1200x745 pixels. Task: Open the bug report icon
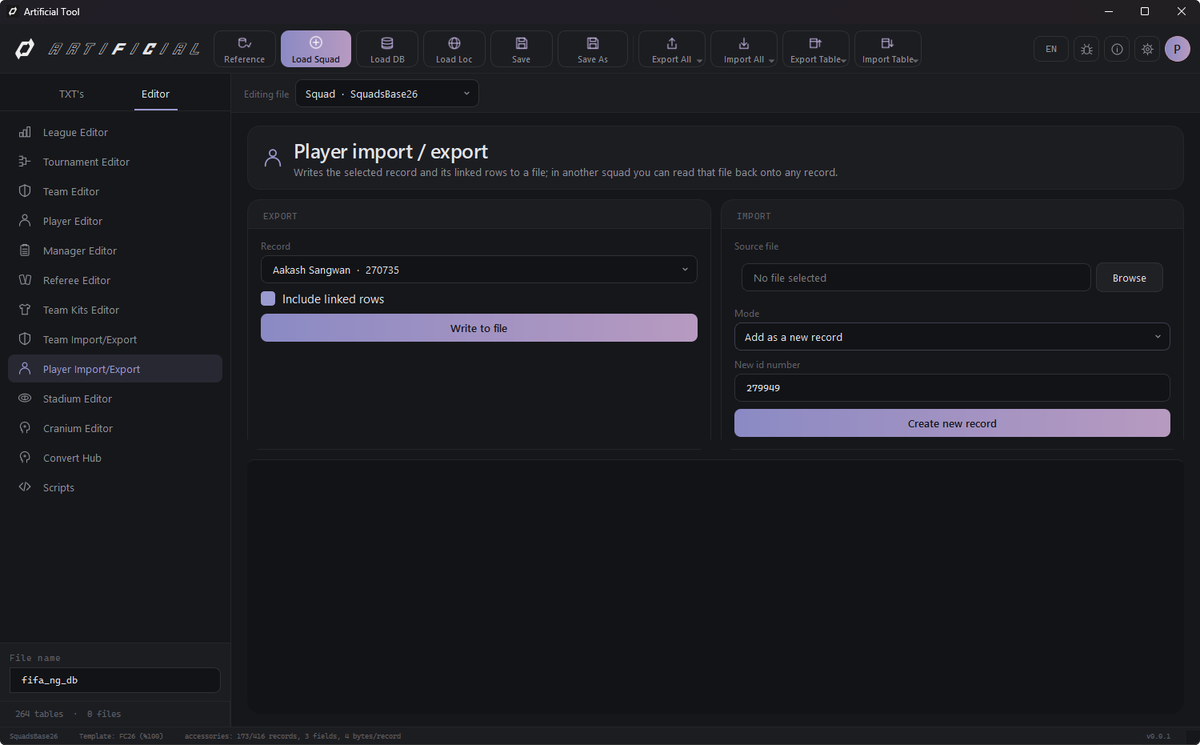pyautogui.click(x=1086, y=49)
